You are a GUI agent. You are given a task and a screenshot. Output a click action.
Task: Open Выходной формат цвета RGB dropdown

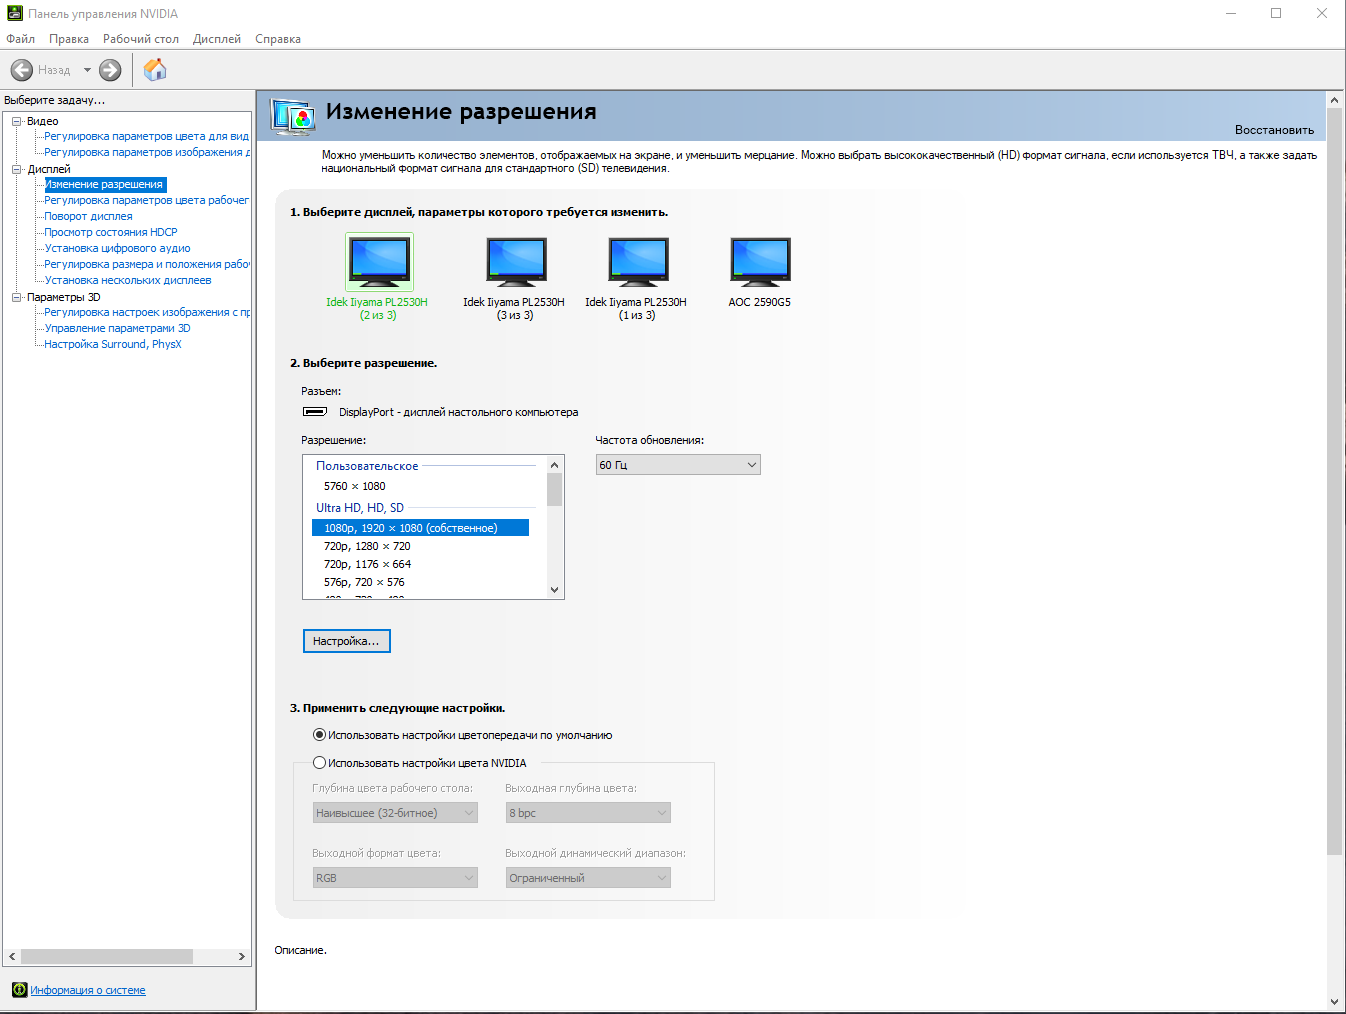pos(395,878)
